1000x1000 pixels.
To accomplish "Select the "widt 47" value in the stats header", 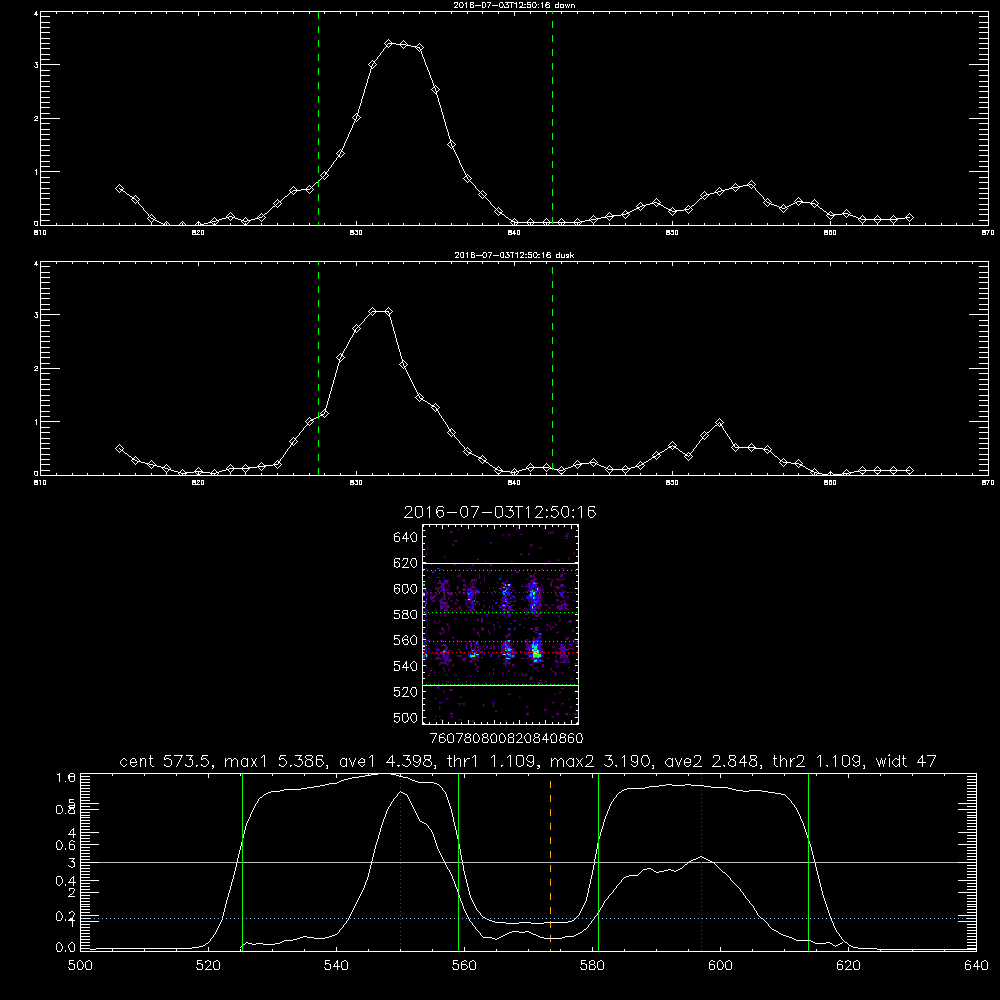I will (x=906, y=761).
